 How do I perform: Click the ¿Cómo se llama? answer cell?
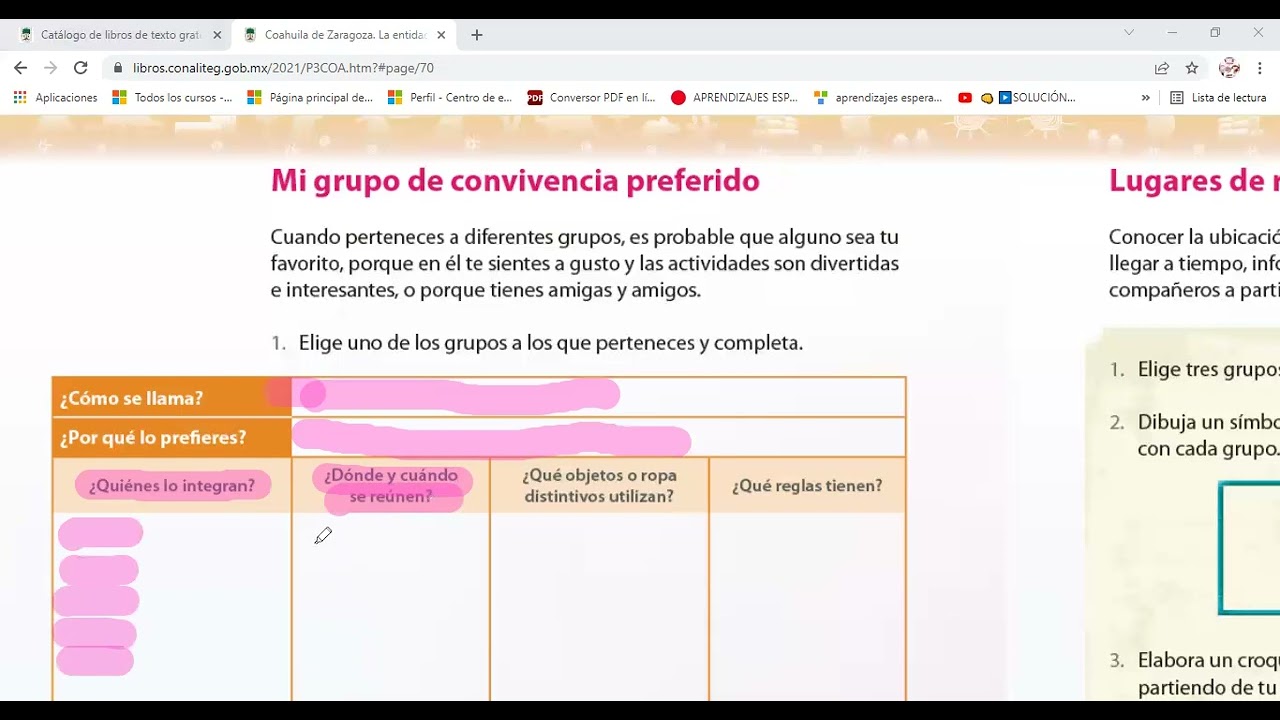(598, 397)
